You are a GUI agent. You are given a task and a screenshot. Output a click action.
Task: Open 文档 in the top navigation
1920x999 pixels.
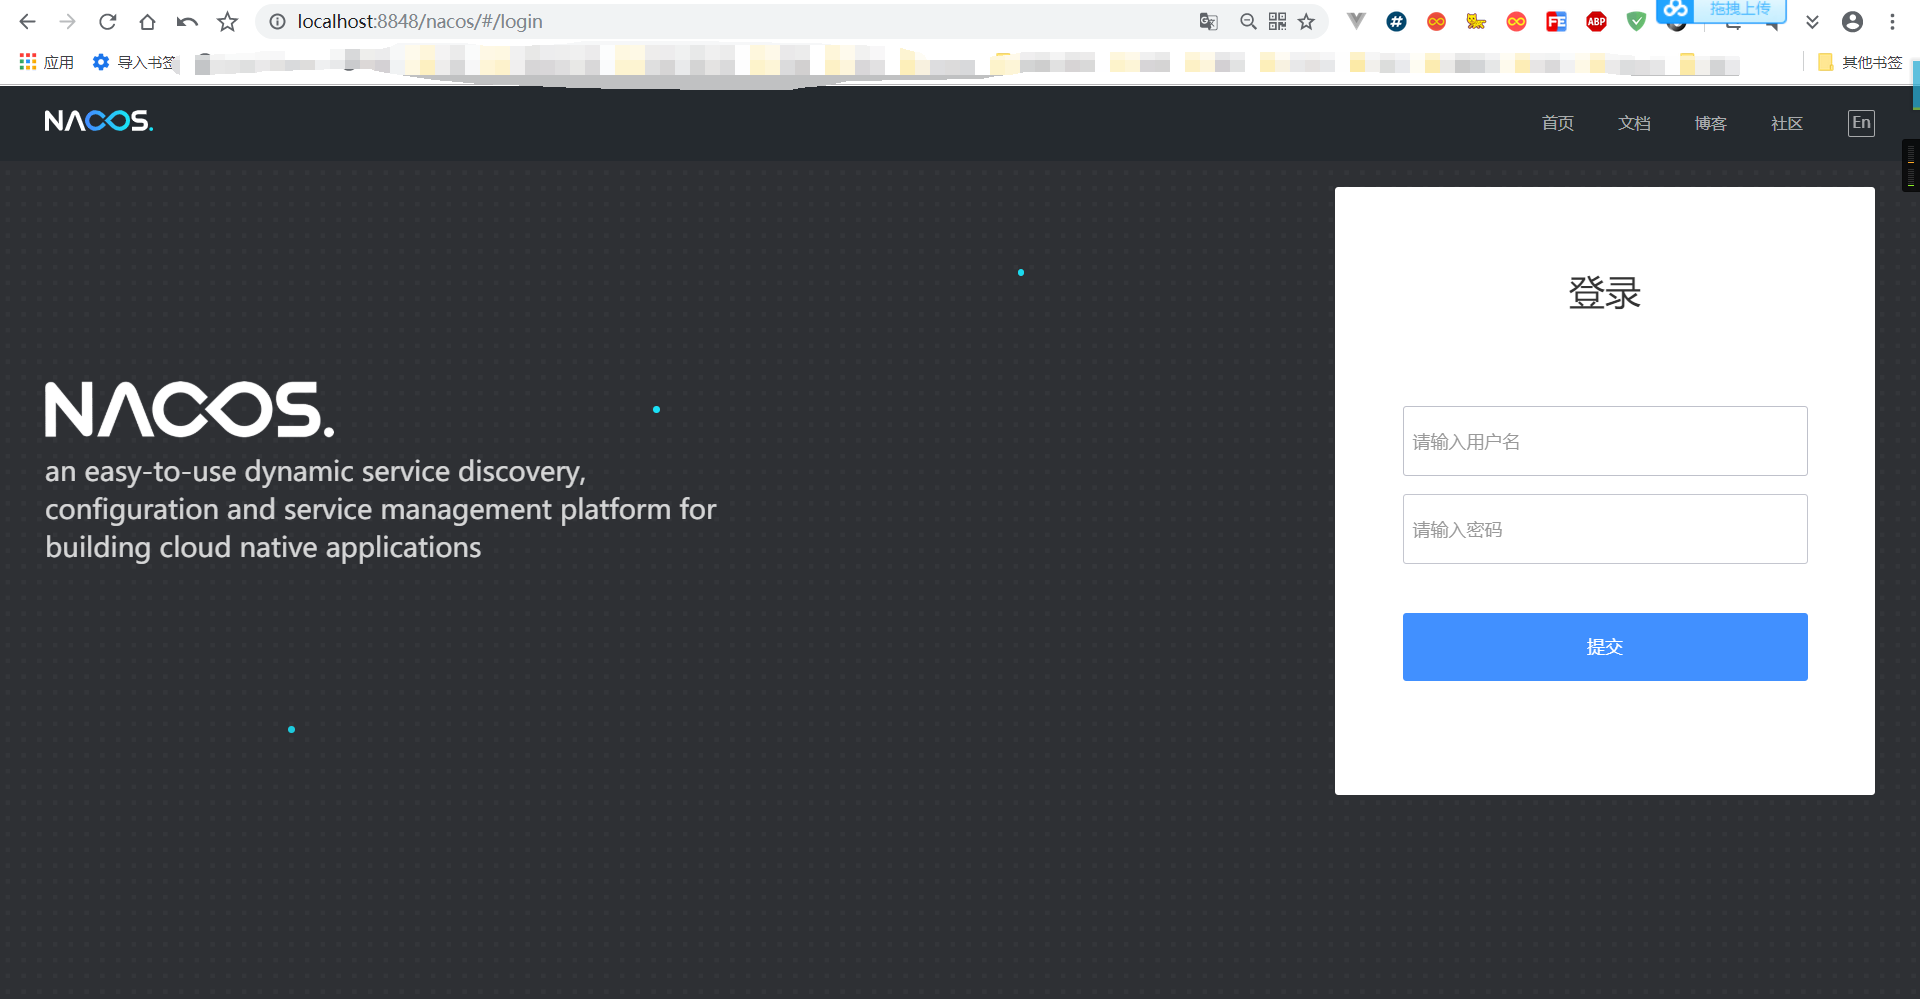(1634, 123)
